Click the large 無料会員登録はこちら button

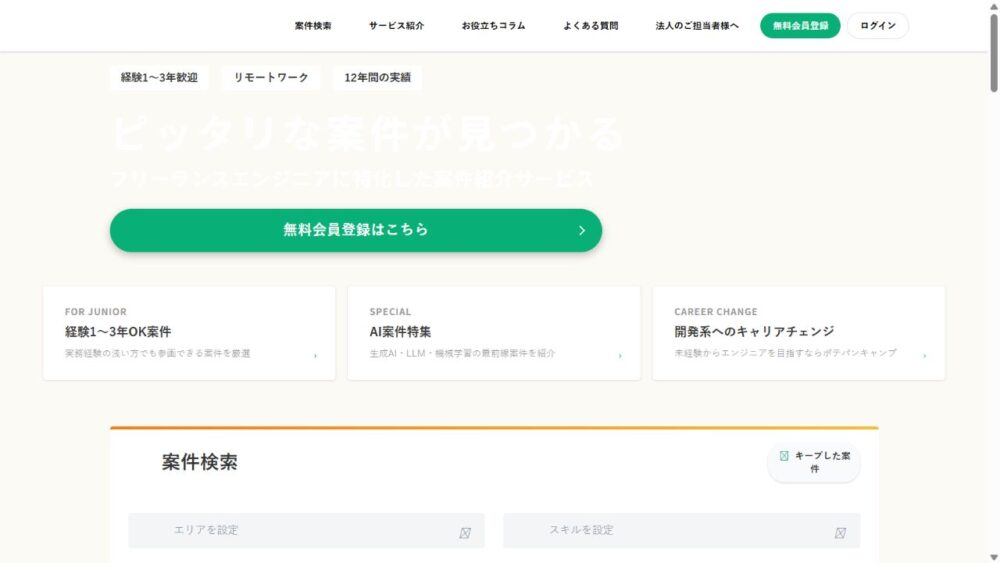coord(356,230)
